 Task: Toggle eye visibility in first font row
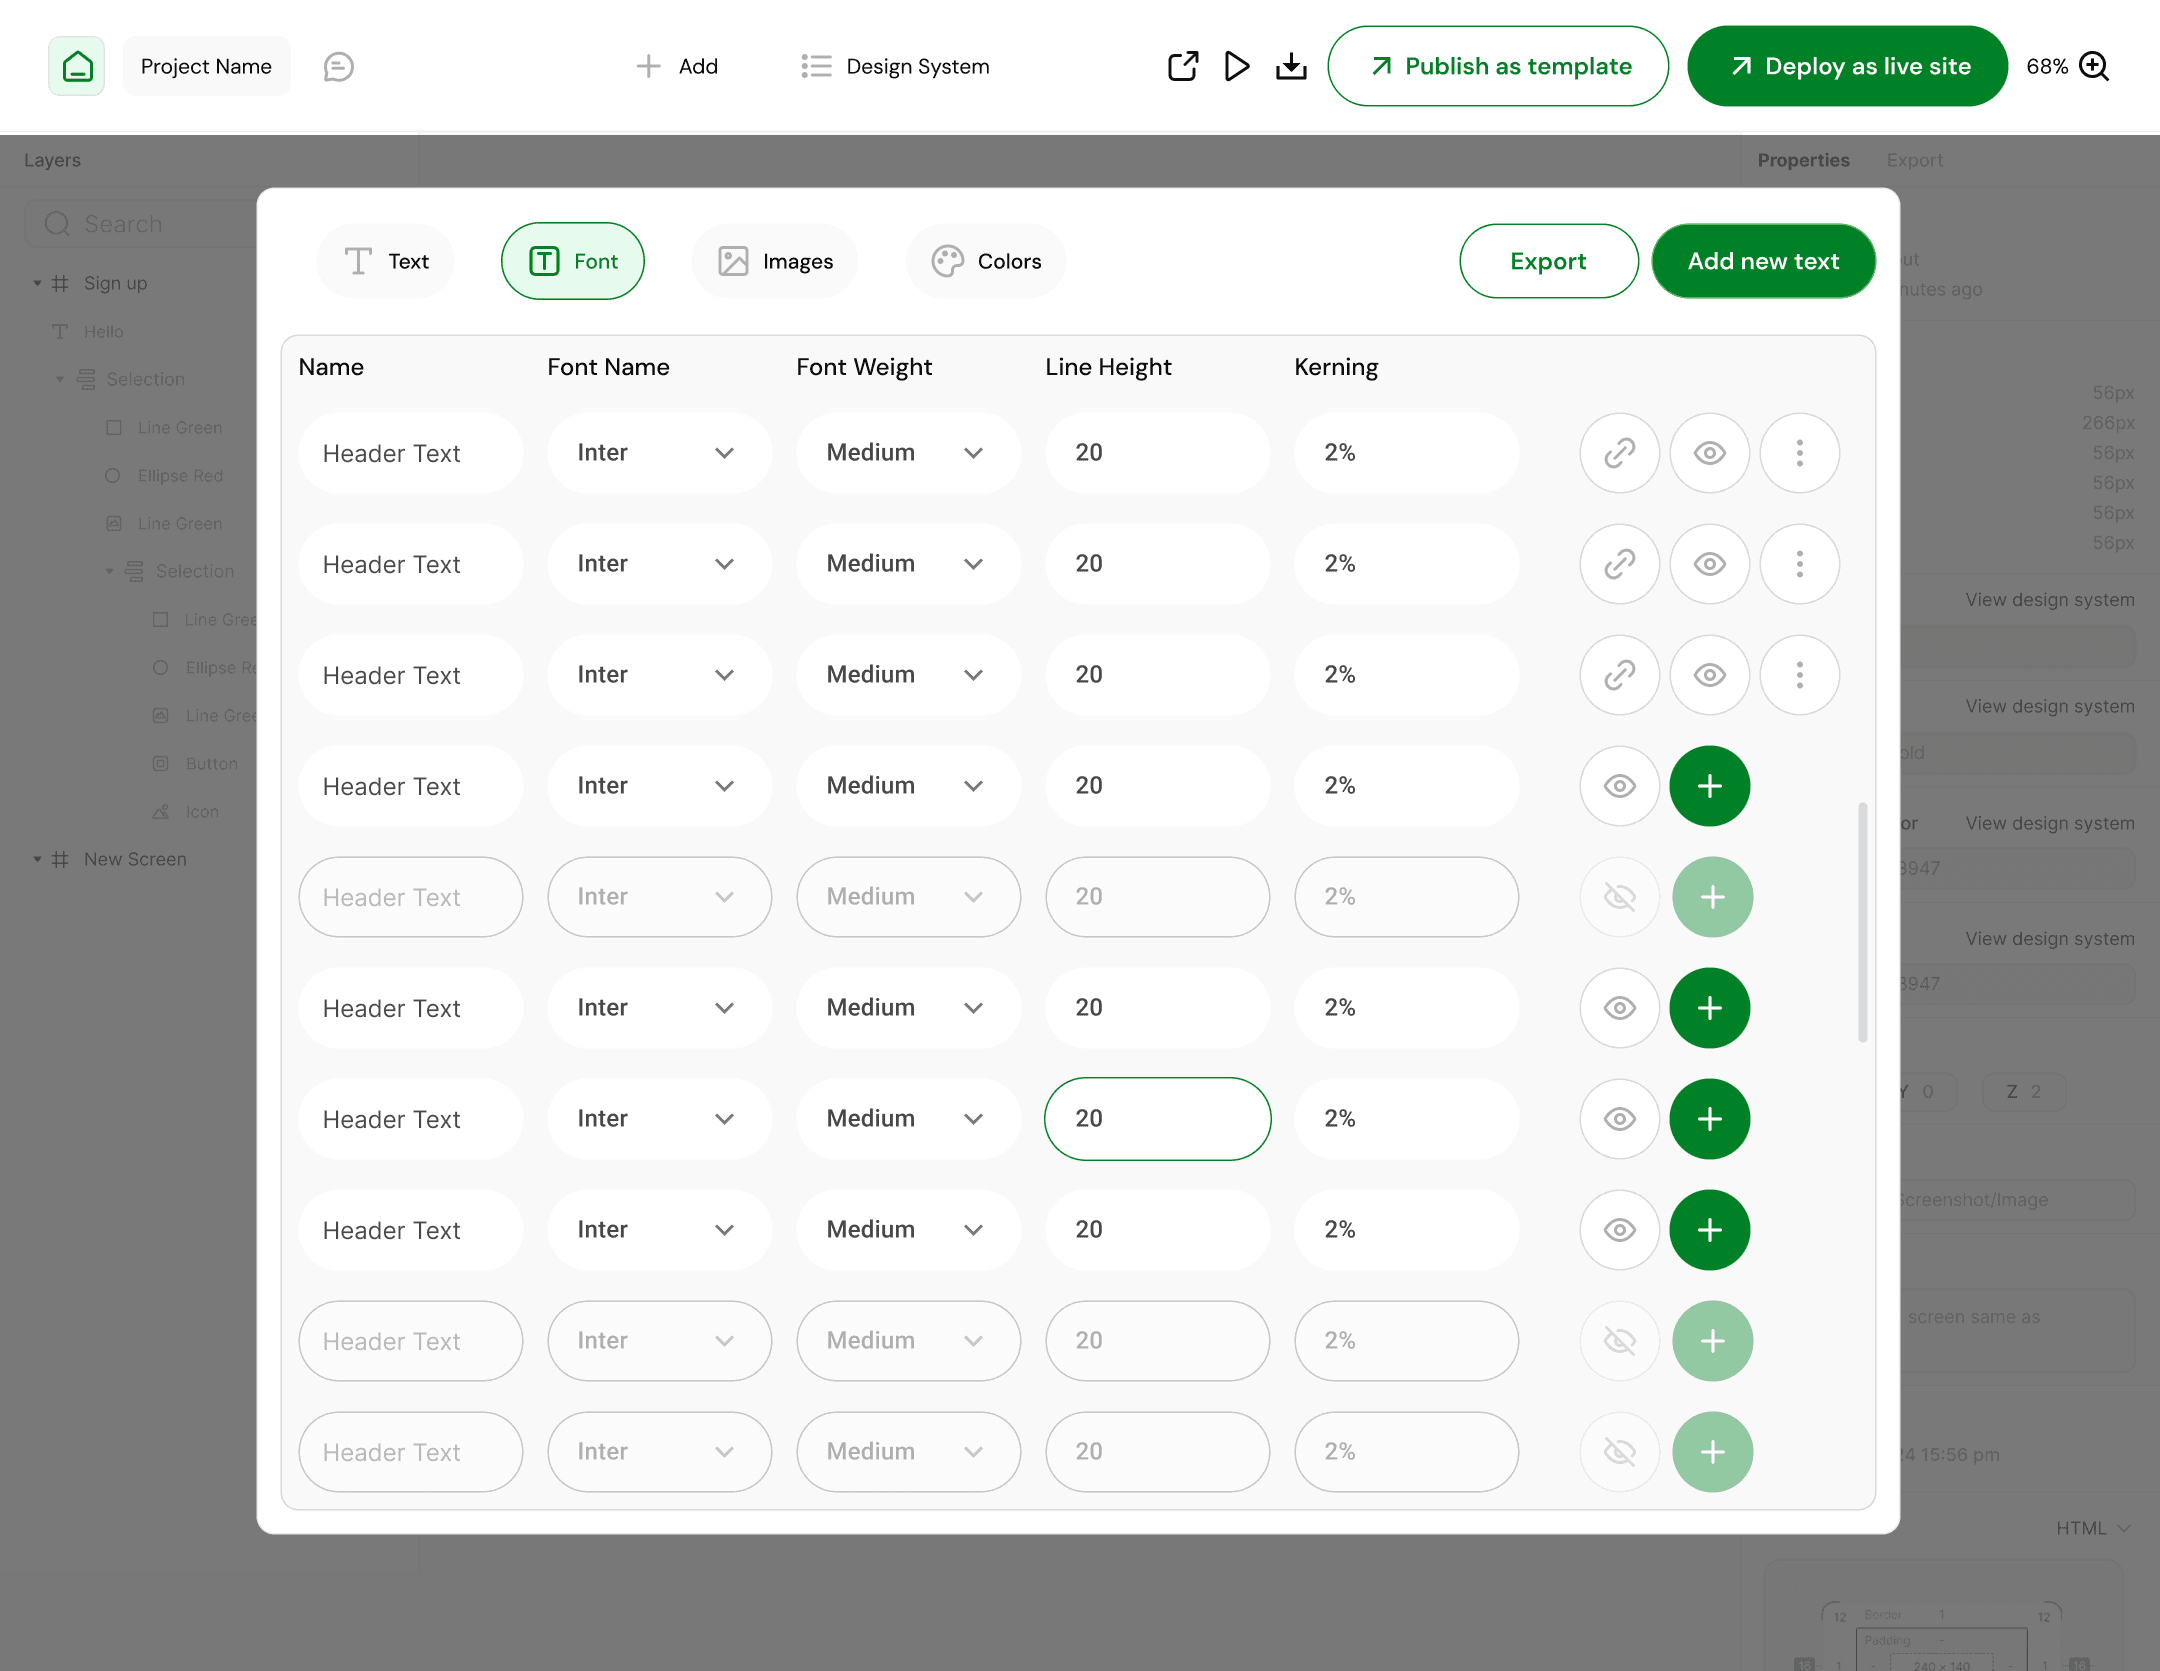pyautogui.click(x=1709, y=453)
